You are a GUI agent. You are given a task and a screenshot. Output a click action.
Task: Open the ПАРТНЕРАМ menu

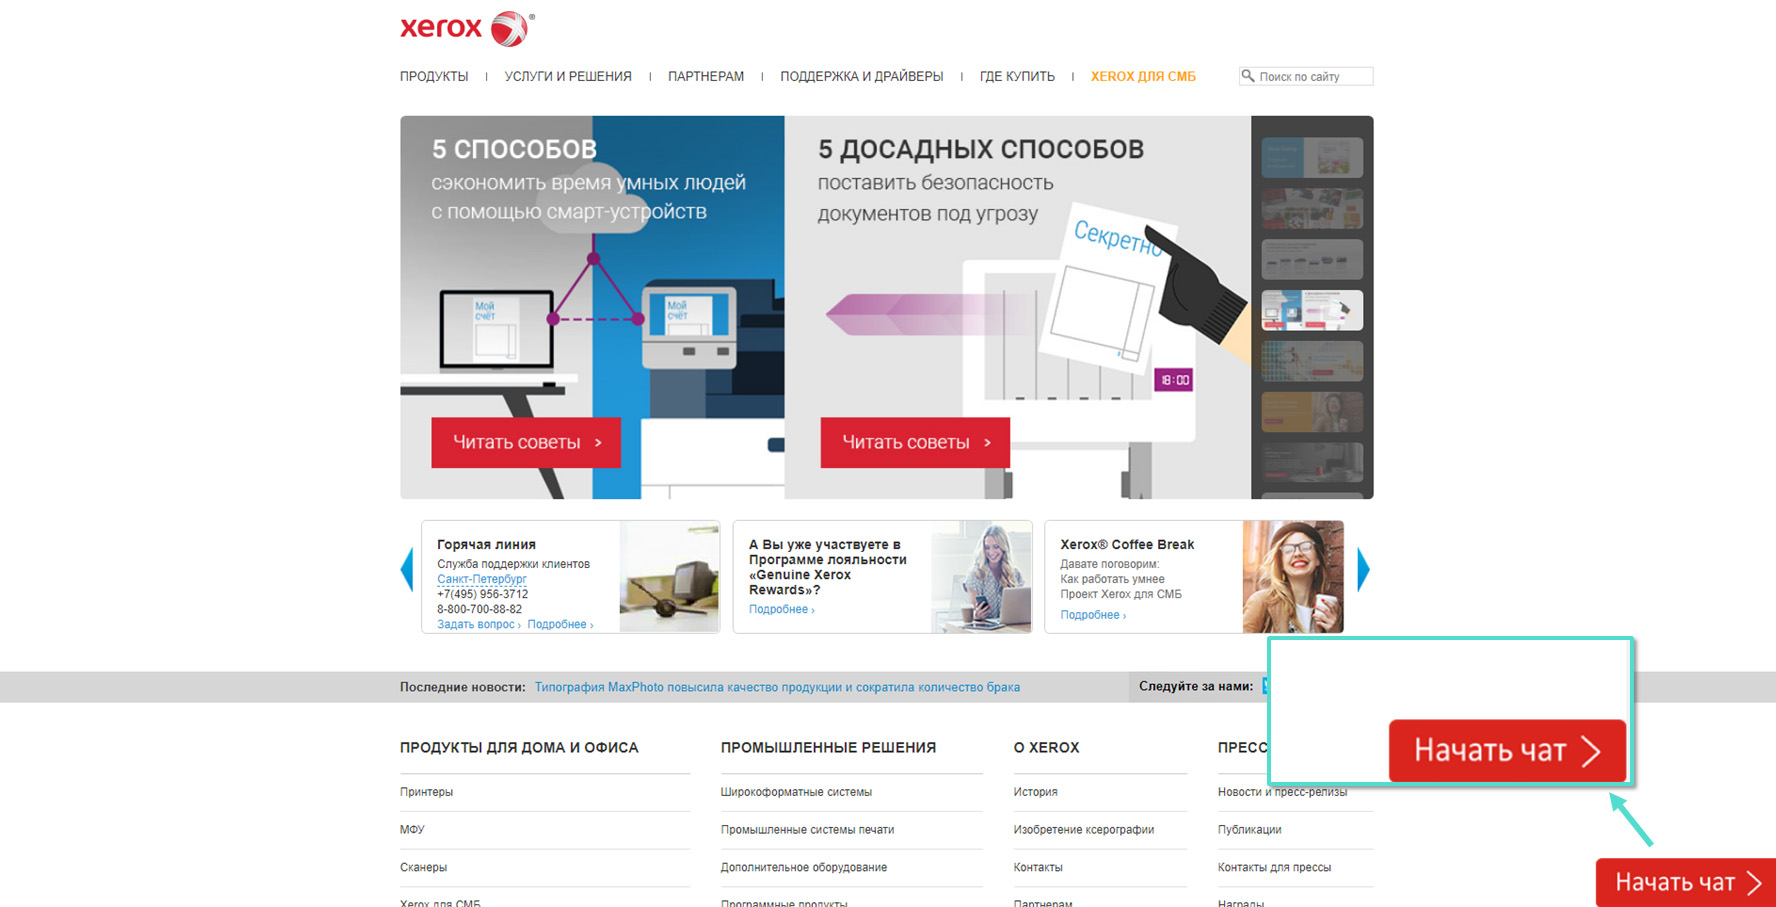(x=706, y=76)
